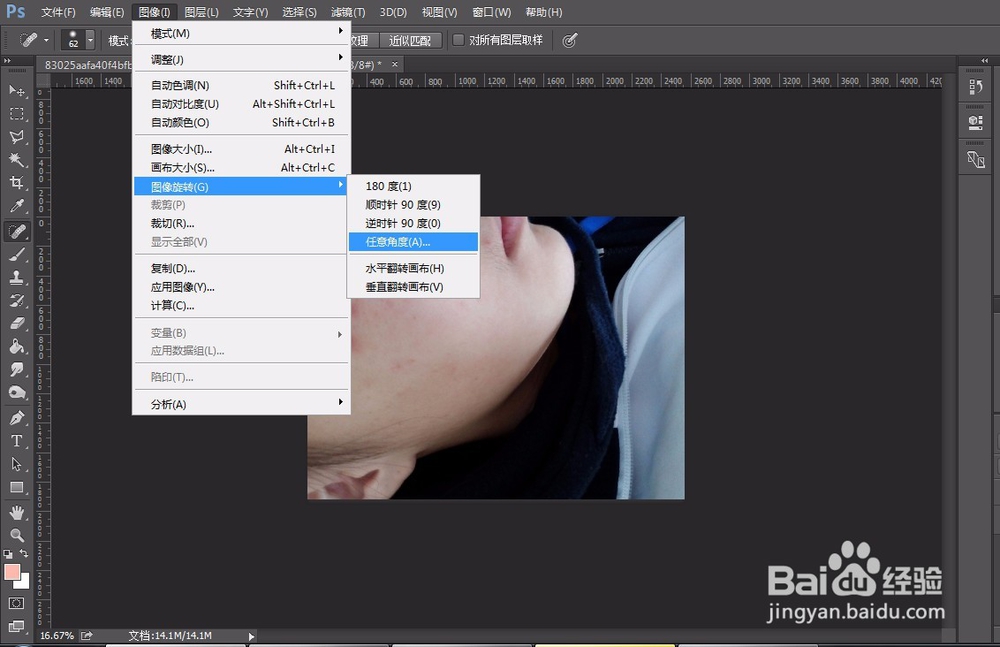Collapse the right panel dock arrows
1000x647 pixels.
click(x=985, y=61)
